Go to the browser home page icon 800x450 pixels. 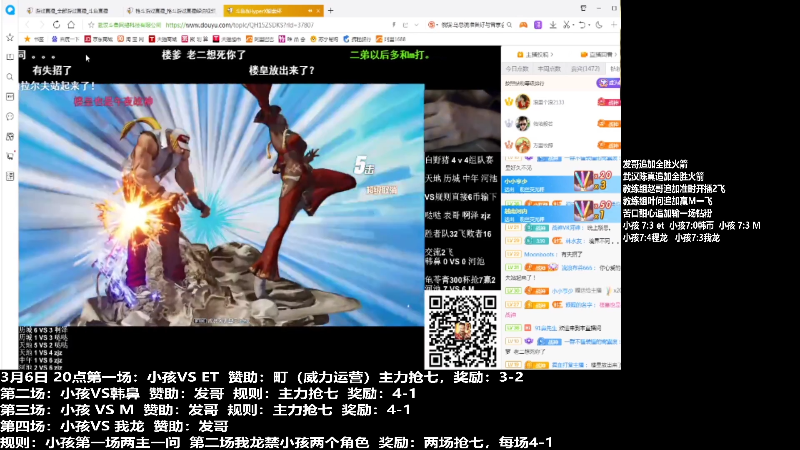point(71,24)
